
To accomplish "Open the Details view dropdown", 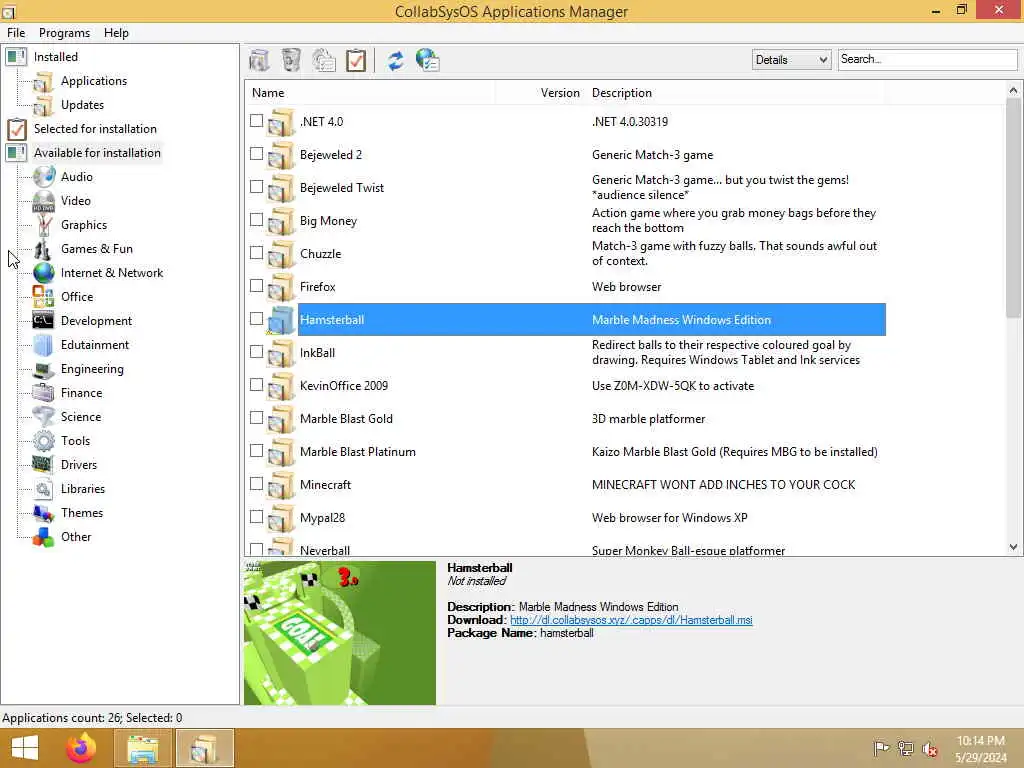I will pyautogui.click(x=791, y=59).
